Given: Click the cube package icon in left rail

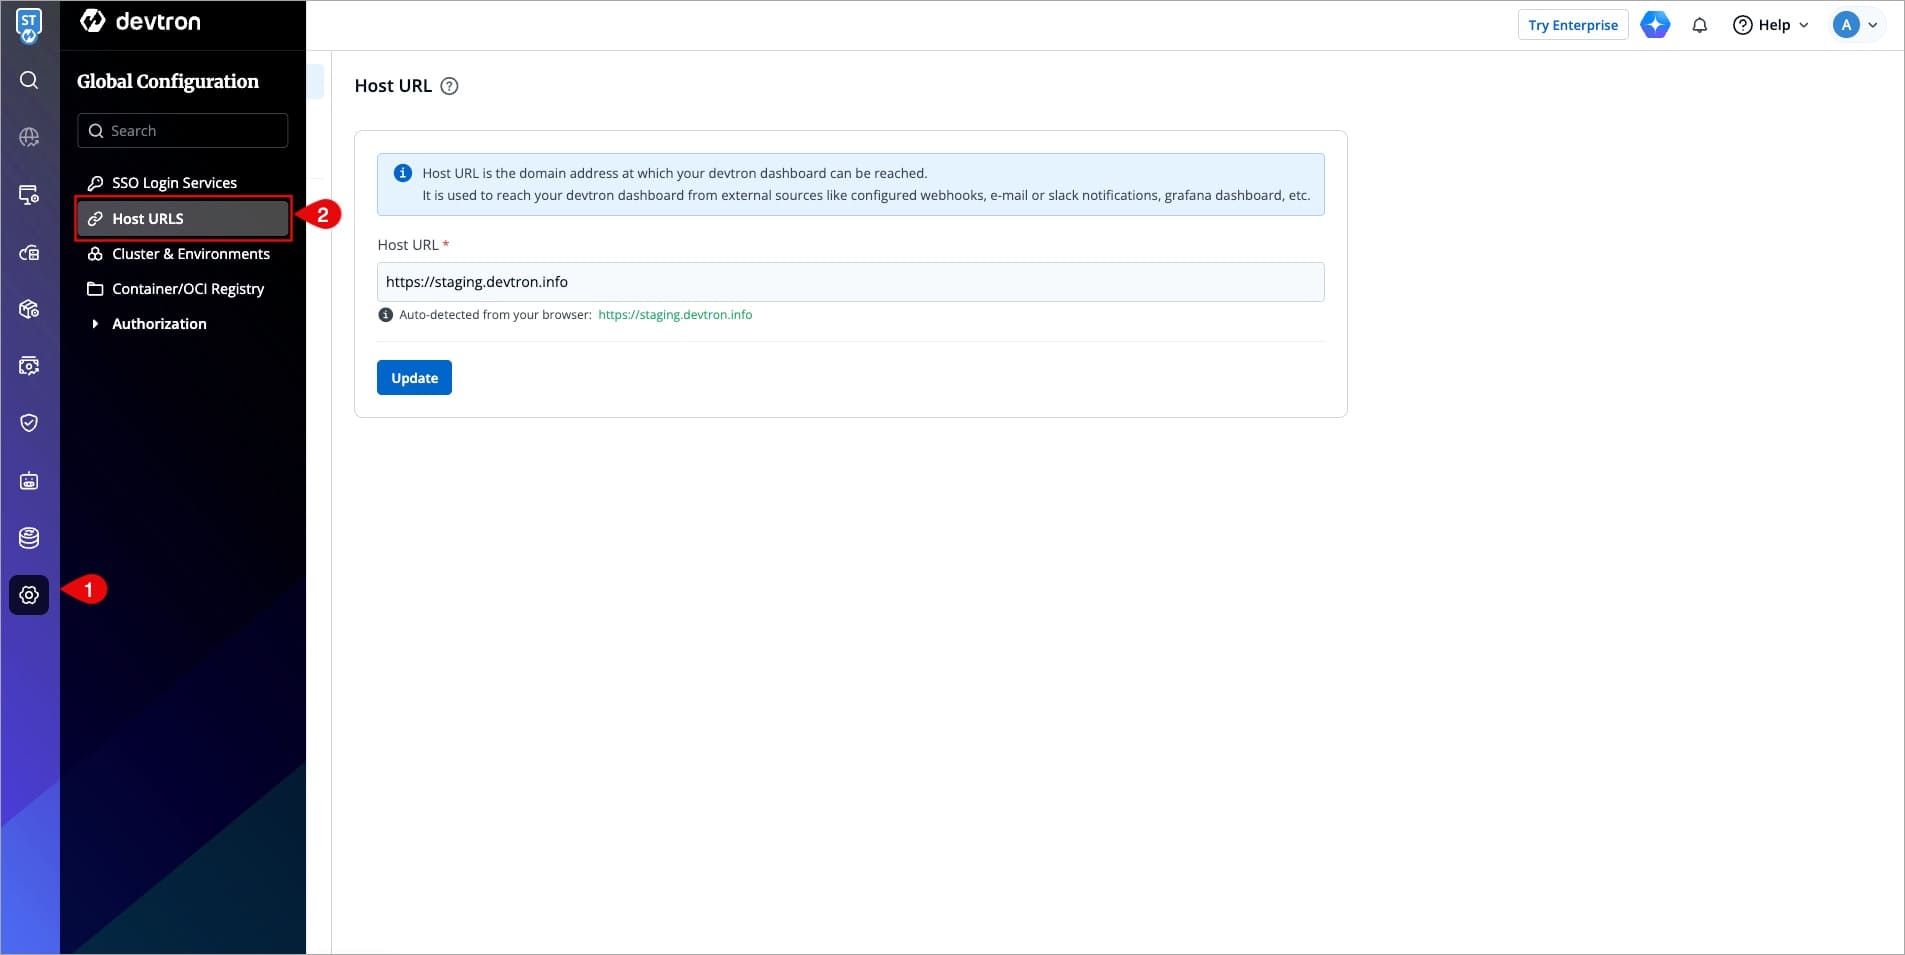Looking at the screenshot, I should point(29,309).
